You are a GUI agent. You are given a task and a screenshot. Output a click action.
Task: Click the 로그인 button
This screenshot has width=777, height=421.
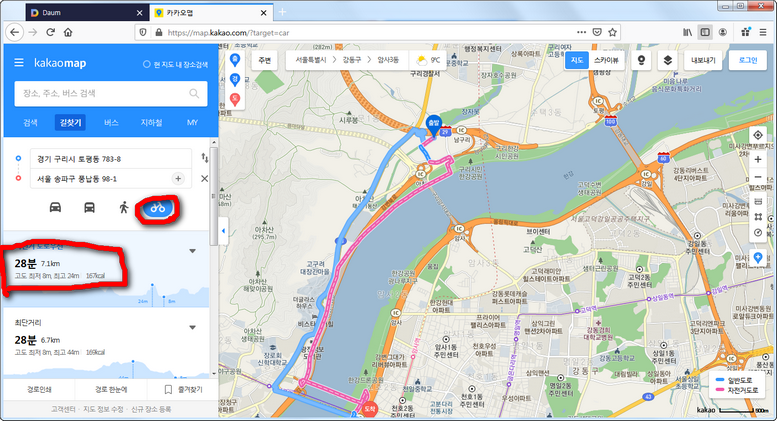(748, 60)
